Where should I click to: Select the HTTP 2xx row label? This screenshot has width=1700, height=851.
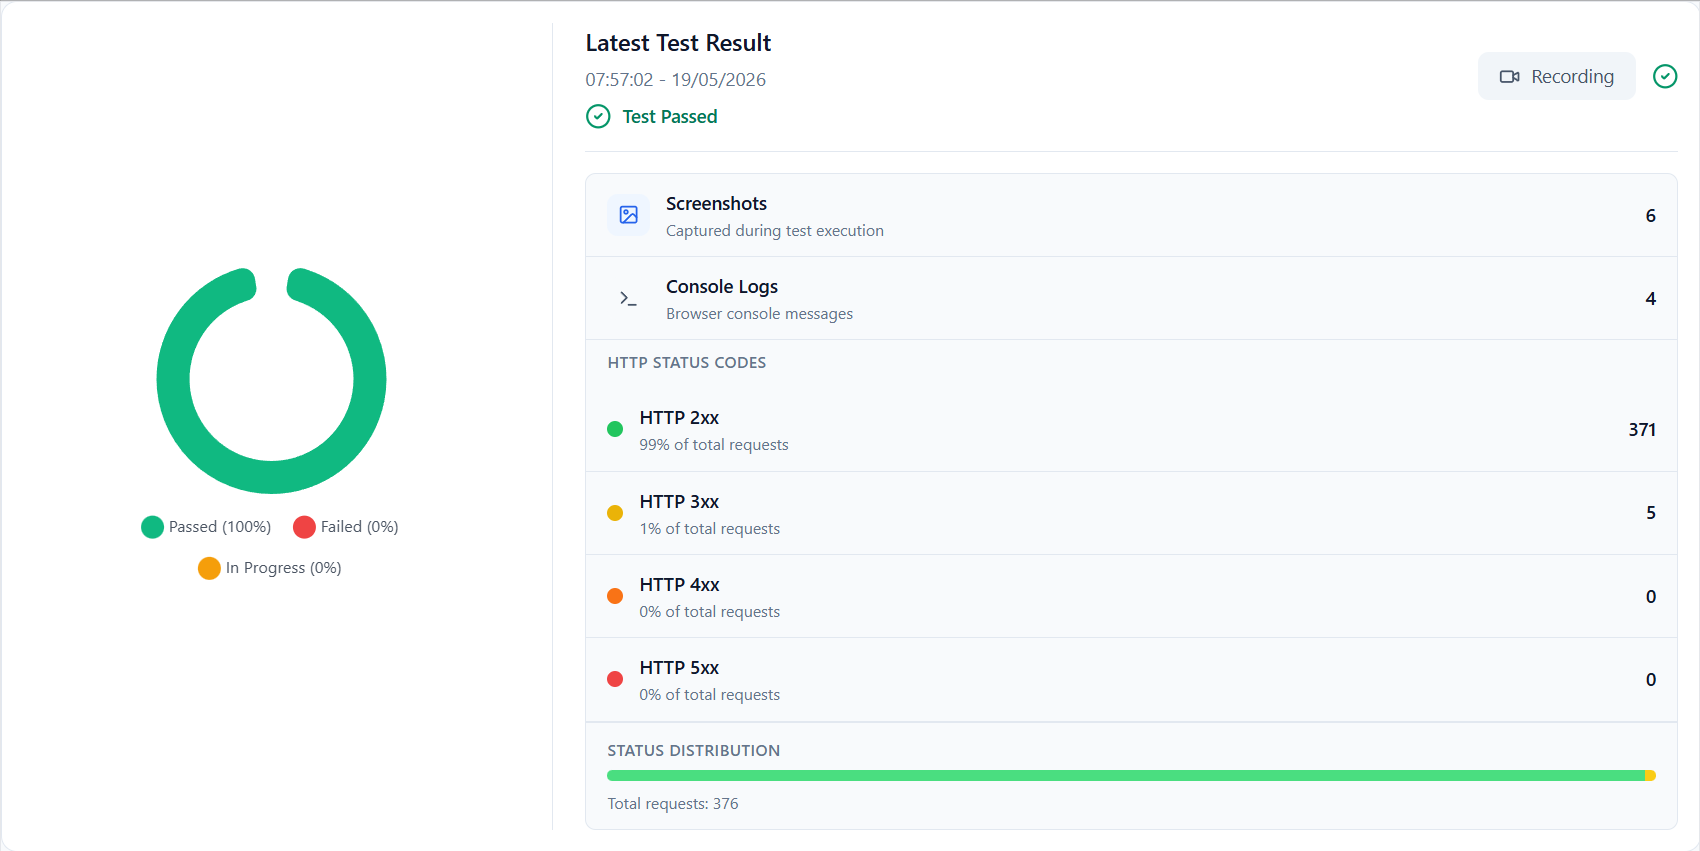pos(679,418)
